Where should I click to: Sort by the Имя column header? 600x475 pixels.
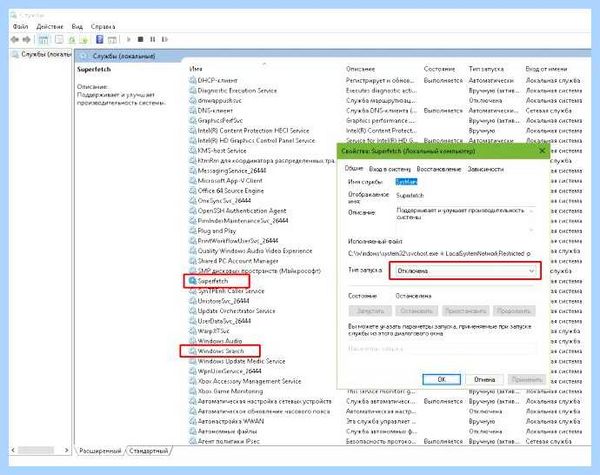pyautogui.click(x=196, y=69)
